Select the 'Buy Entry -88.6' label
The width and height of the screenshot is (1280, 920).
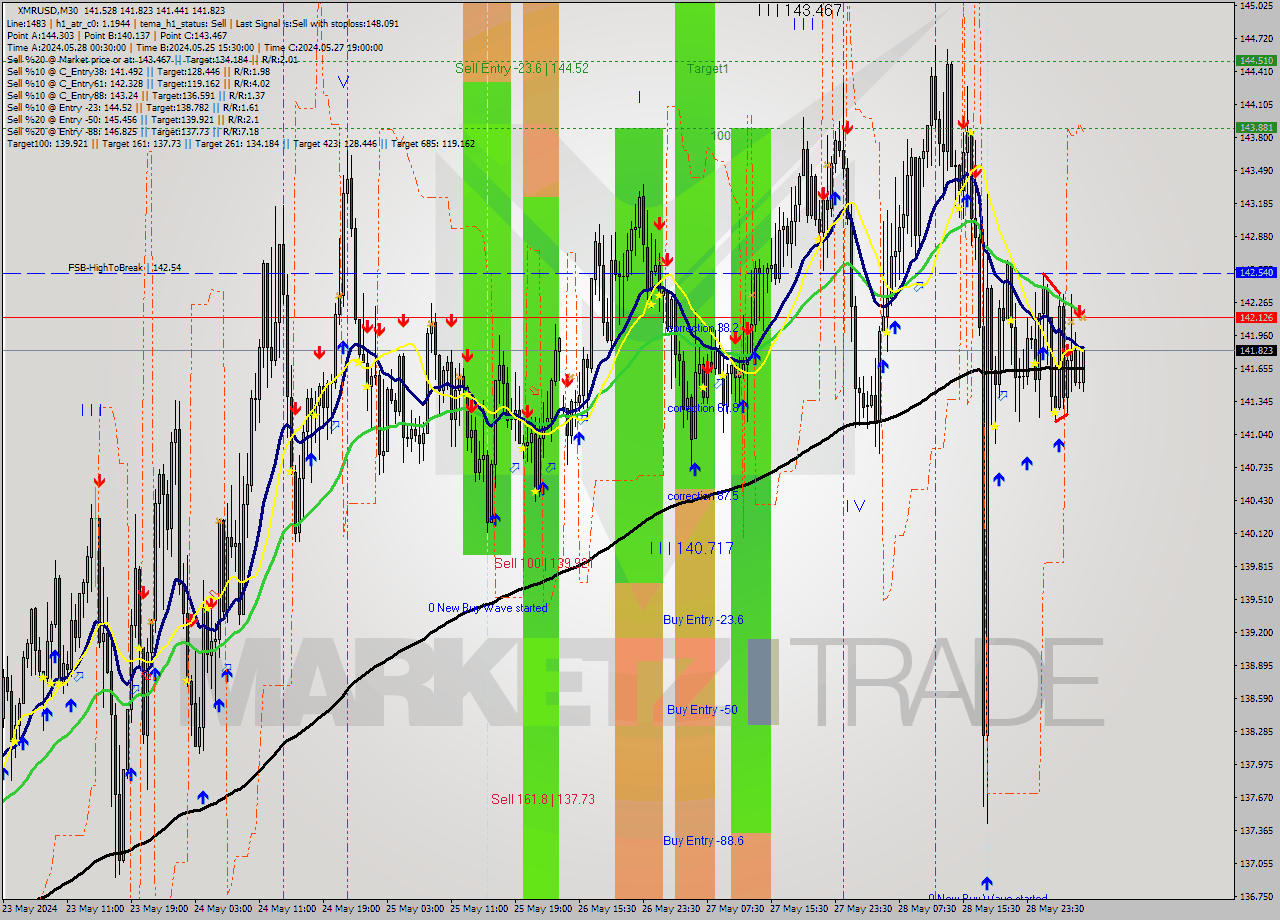(703, 841)
